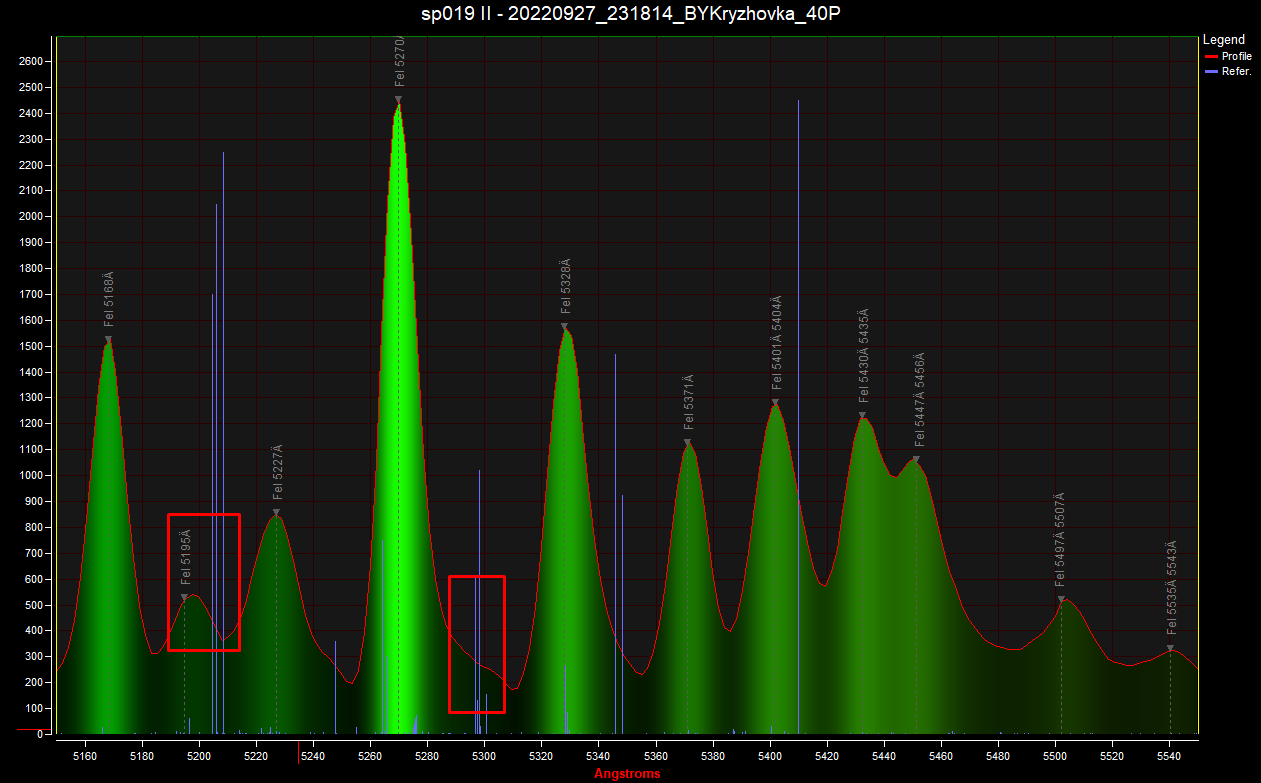Click the 2600 y-axis tick label
1261x783 pixels.
31,62
